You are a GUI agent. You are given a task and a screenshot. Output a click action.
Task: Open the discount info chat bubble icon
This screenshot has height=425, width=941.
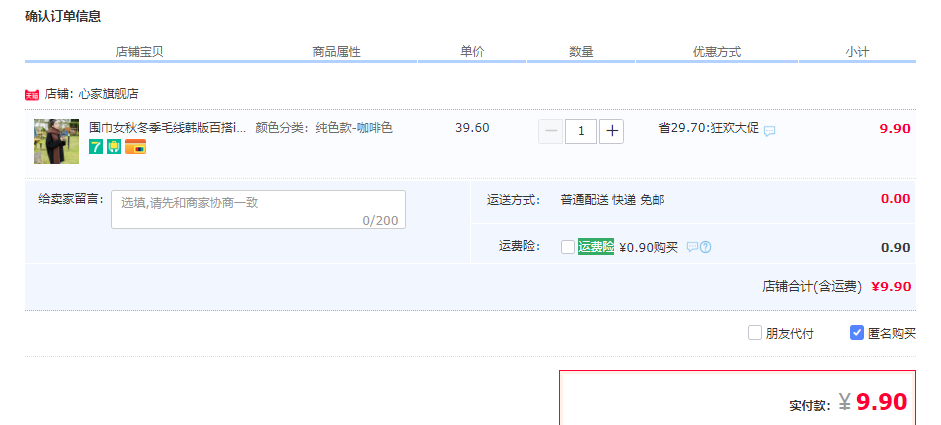(769, 130)
